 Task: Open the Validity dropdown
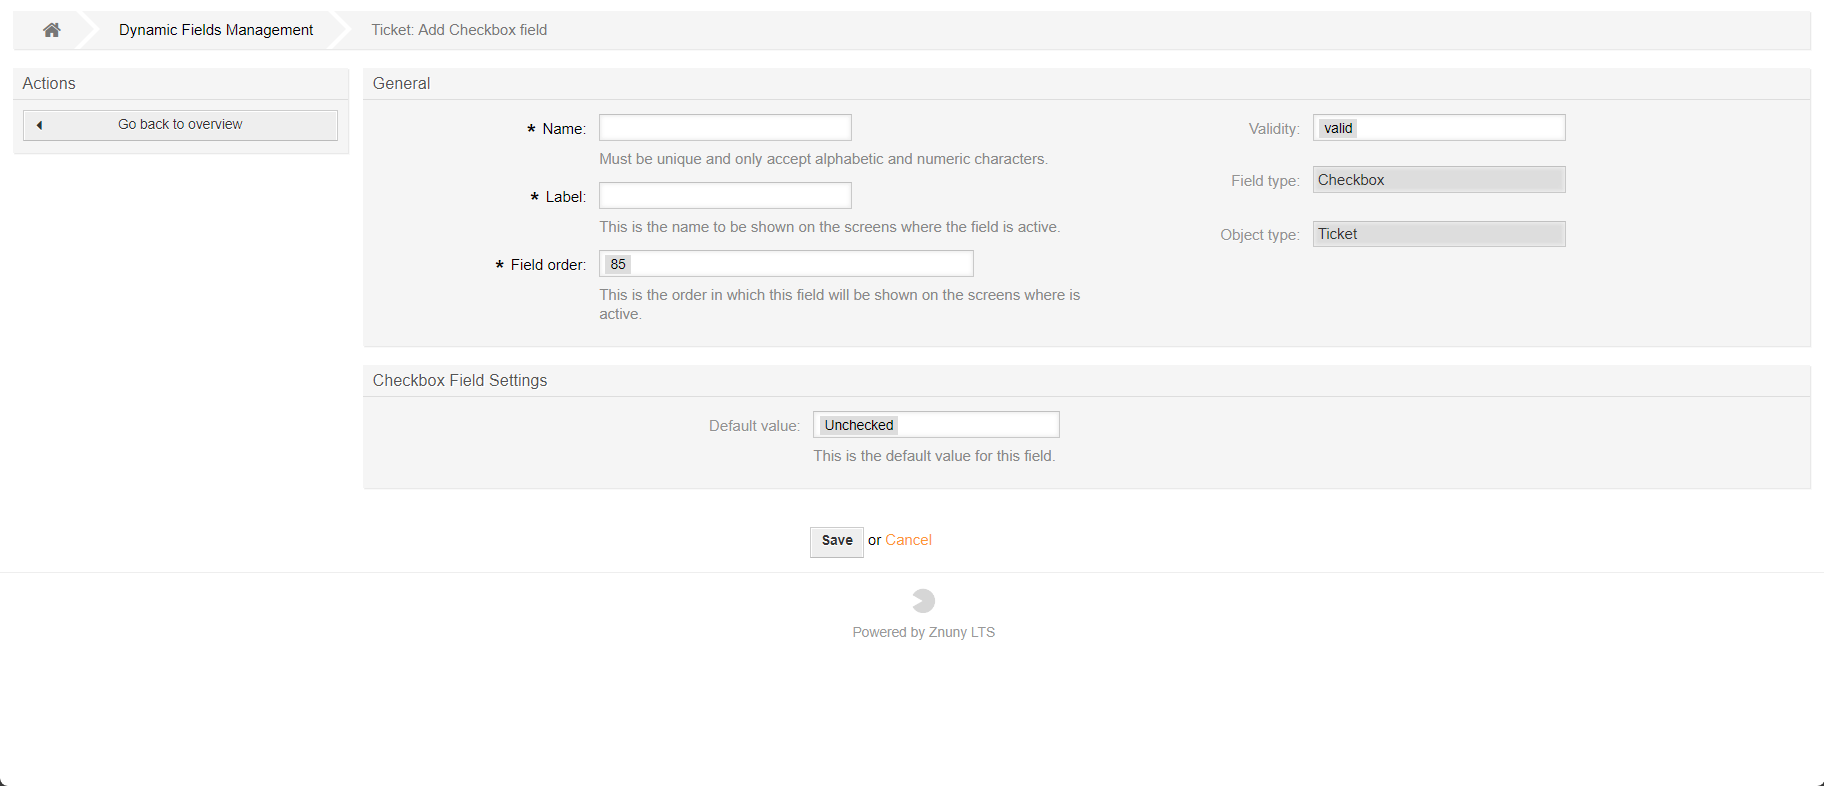1438,127
